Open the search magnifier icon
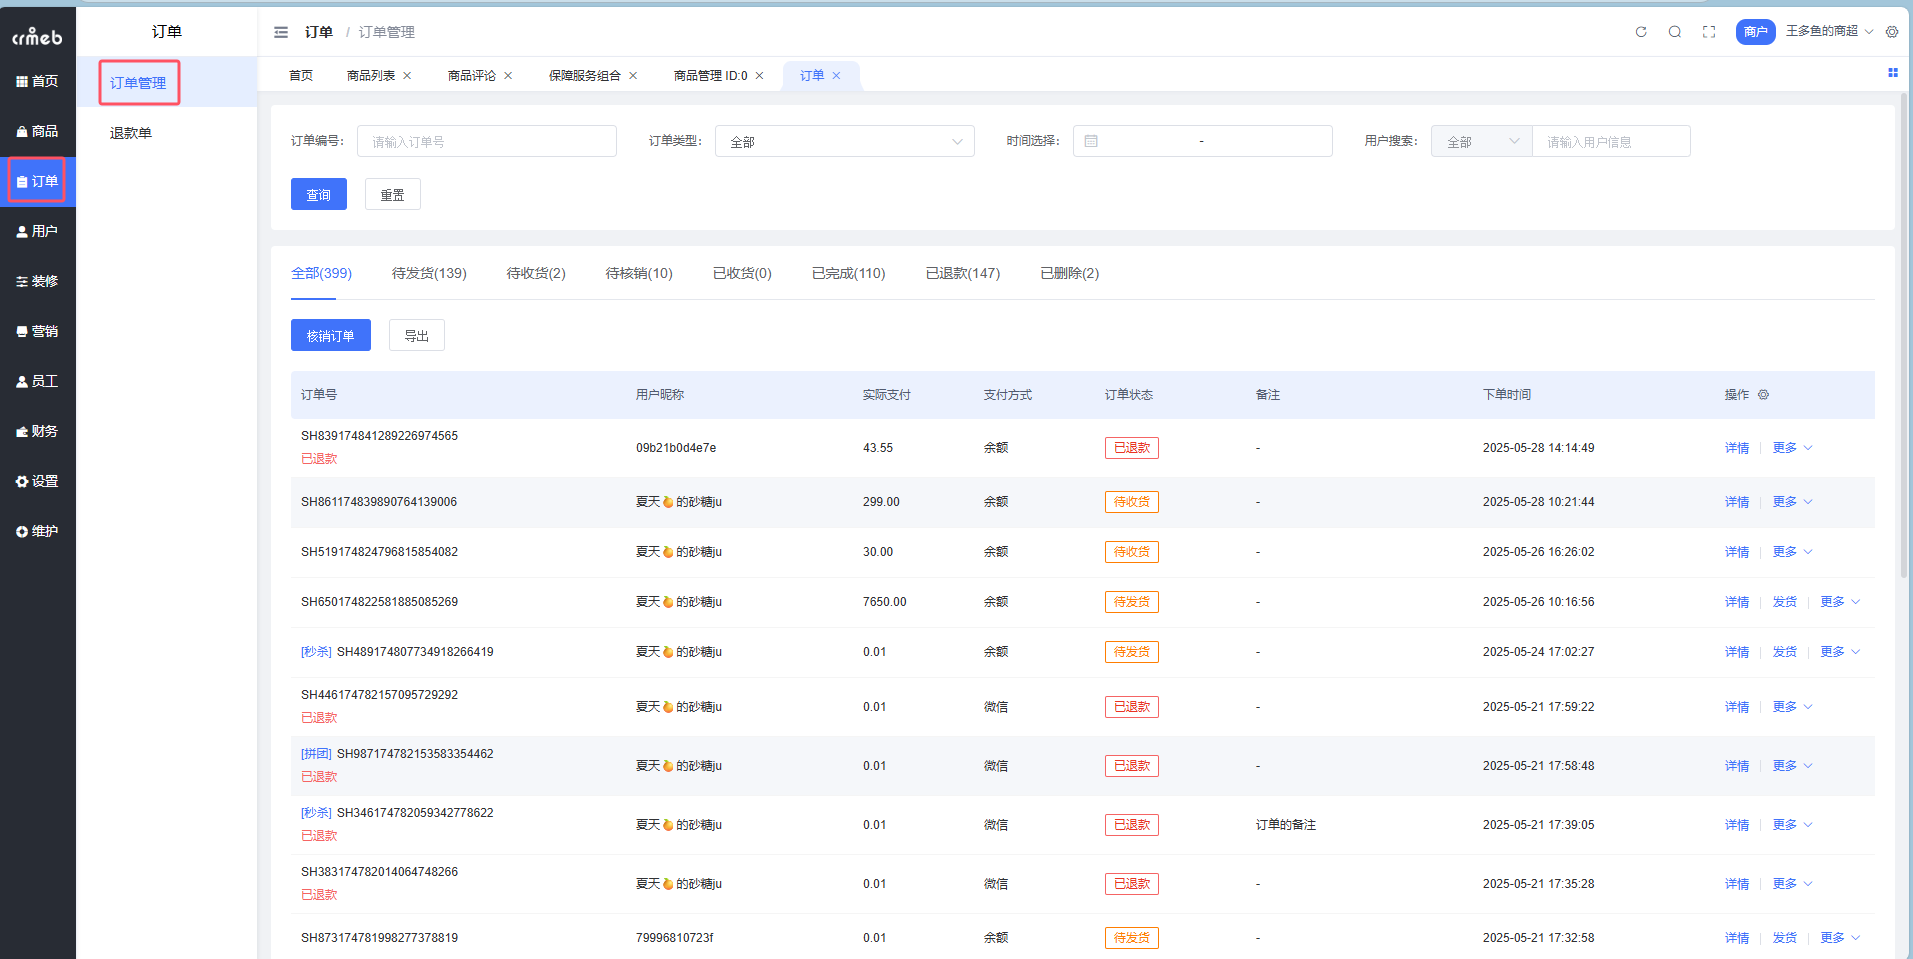 point(1675,32)
